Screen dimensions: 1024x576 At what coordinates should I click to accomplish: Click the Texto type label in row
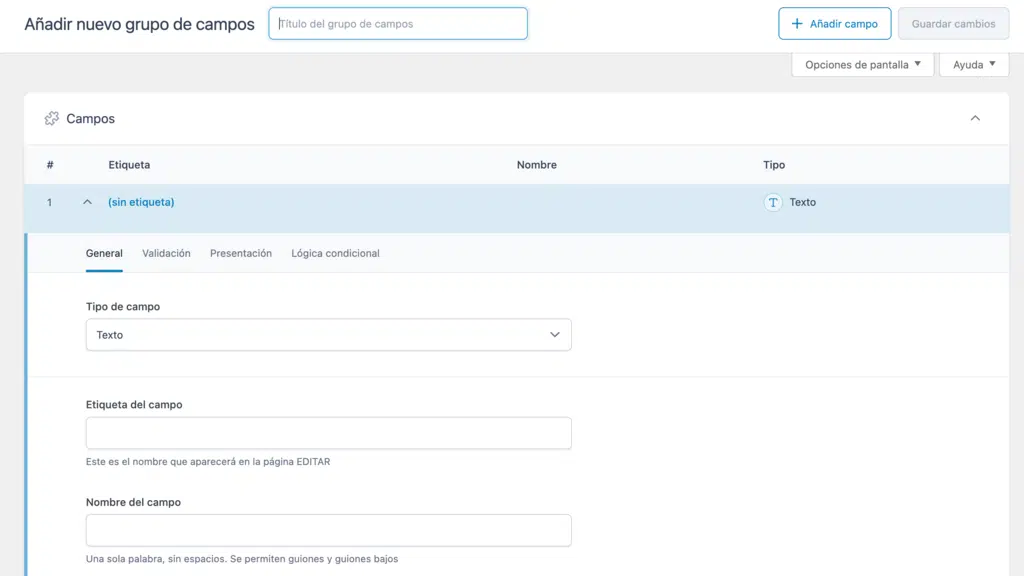pyautogui.click(x=802, y=202)
